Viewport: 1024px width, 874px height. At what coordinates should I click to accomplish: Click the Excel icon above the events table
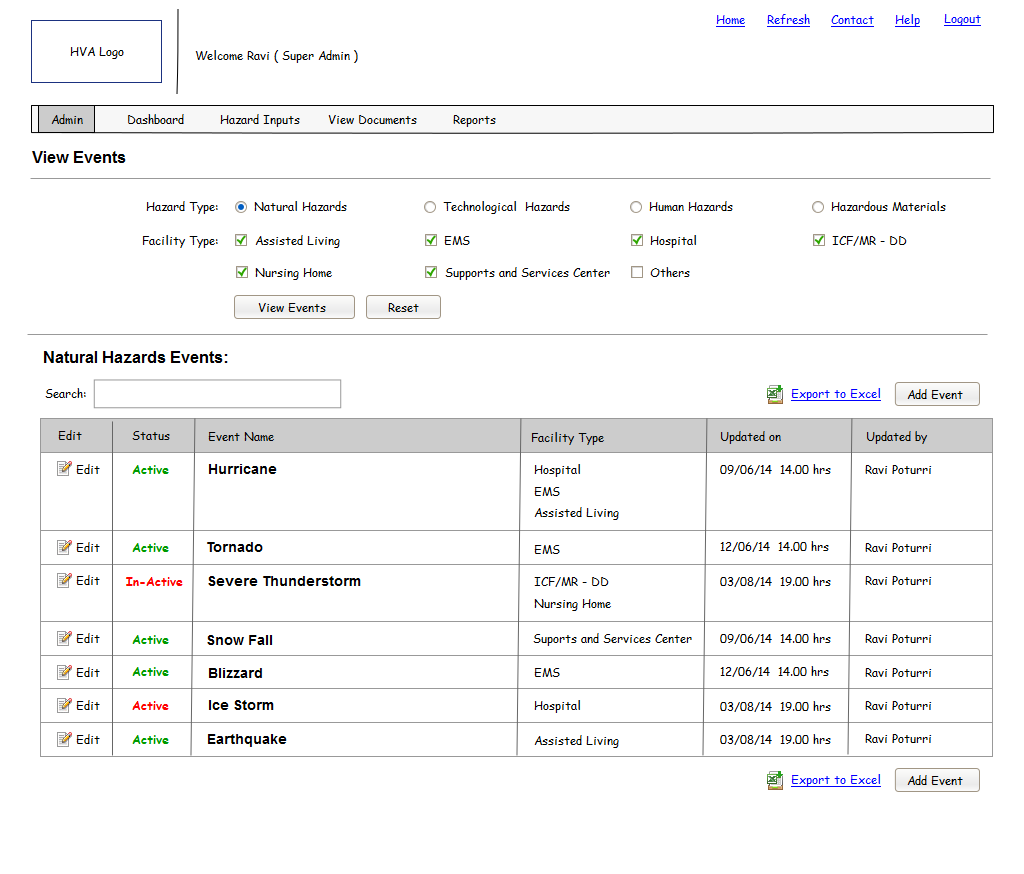[x=775, y=394]
